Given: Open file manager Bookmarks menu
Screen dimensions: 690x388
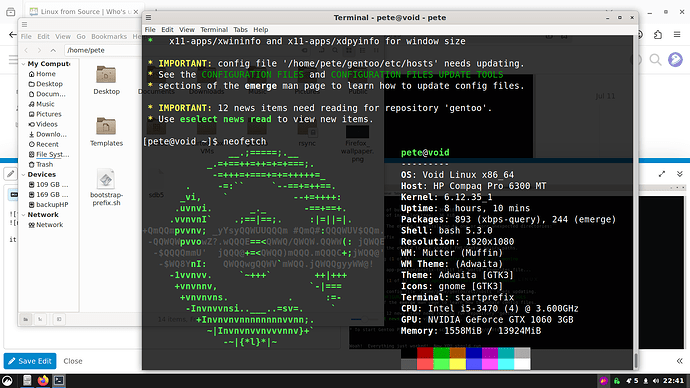Looking at the screenshot, I should point(109,37).
